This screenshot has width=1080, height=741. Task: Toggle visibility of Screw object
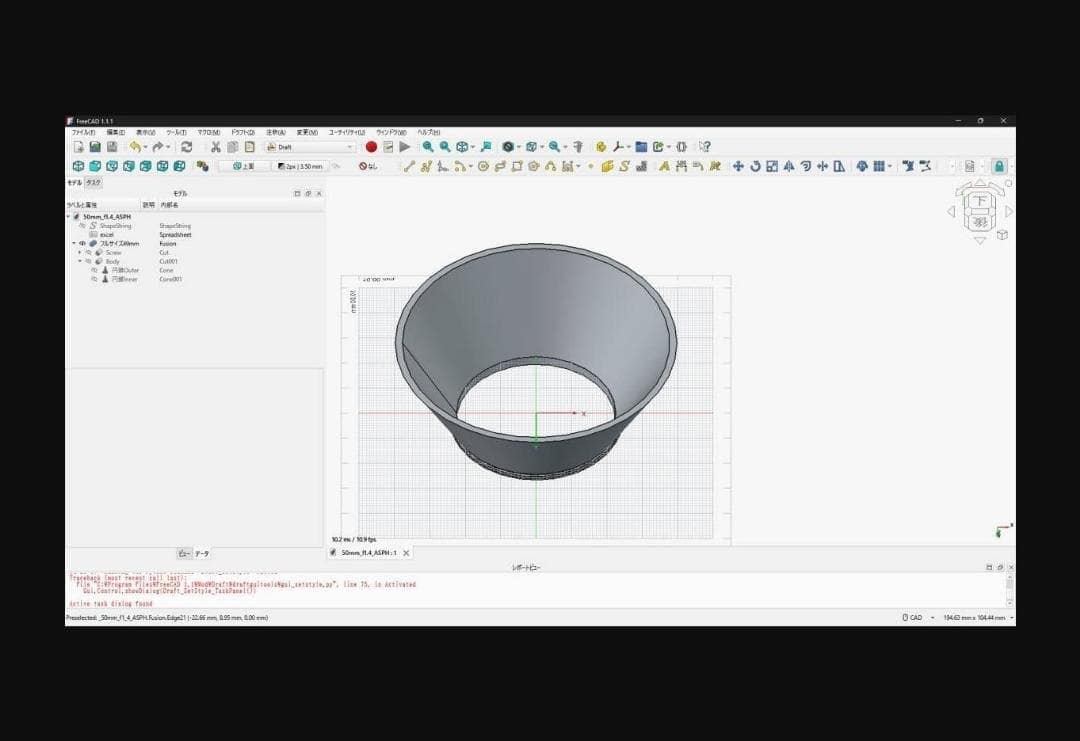(x=89, y=253)
